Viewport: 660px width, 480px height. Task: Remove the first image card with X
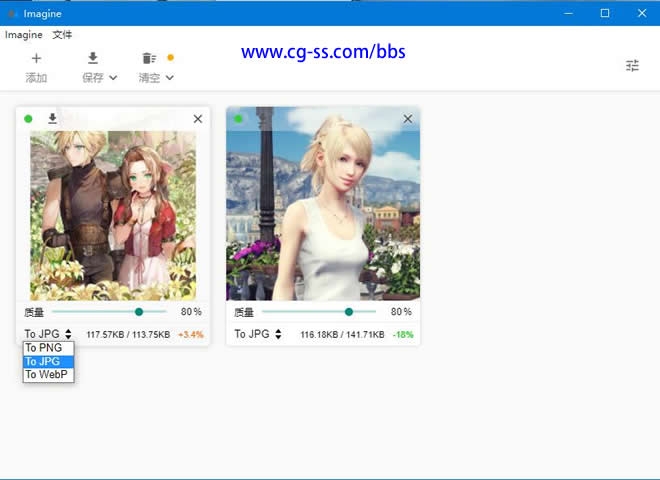(x=197, y=119)
